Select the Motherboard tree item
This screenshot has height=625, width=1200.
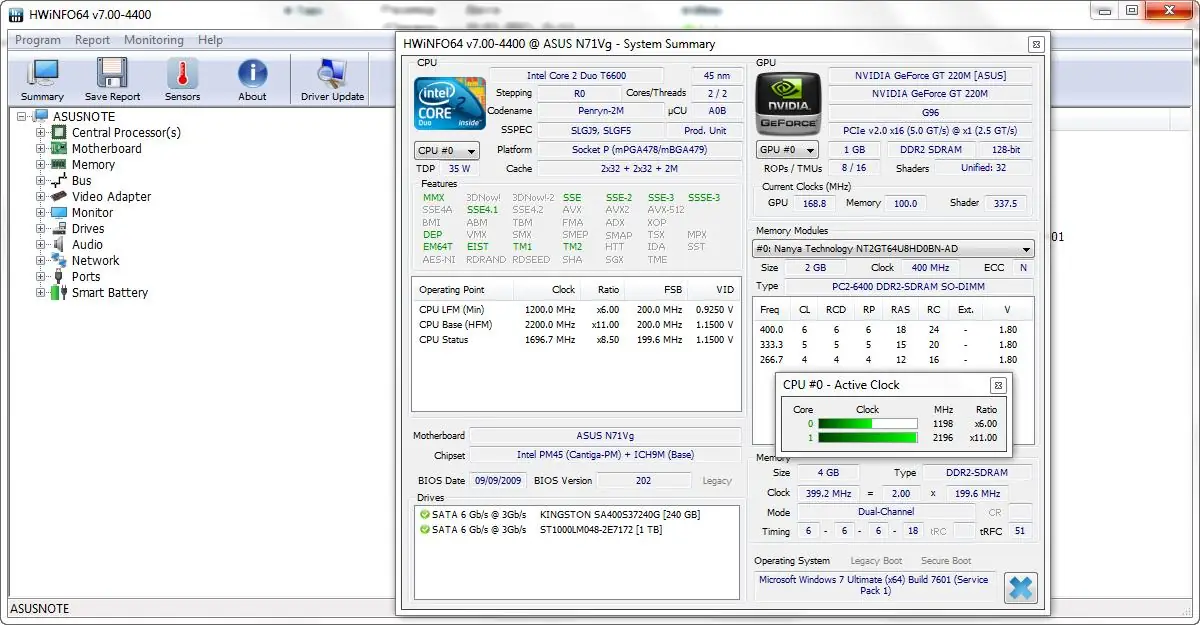106,149
